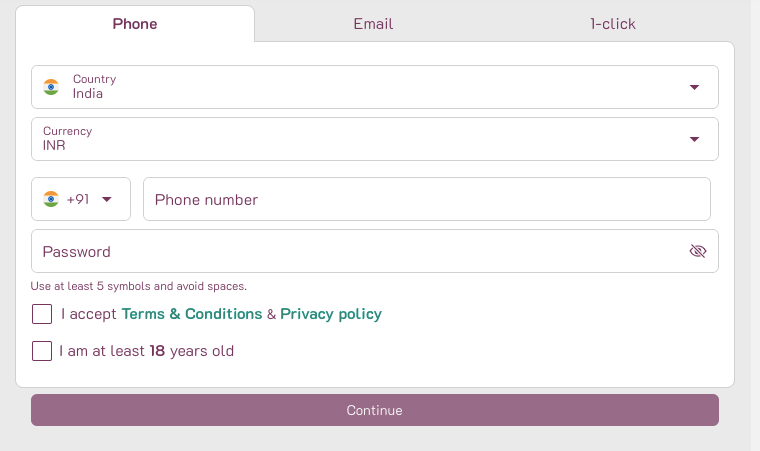The width and height of the screenshot is (760, 451).
Task: Click the arrow next to +91
Action: pyautogui.click(x=107, y=199)
